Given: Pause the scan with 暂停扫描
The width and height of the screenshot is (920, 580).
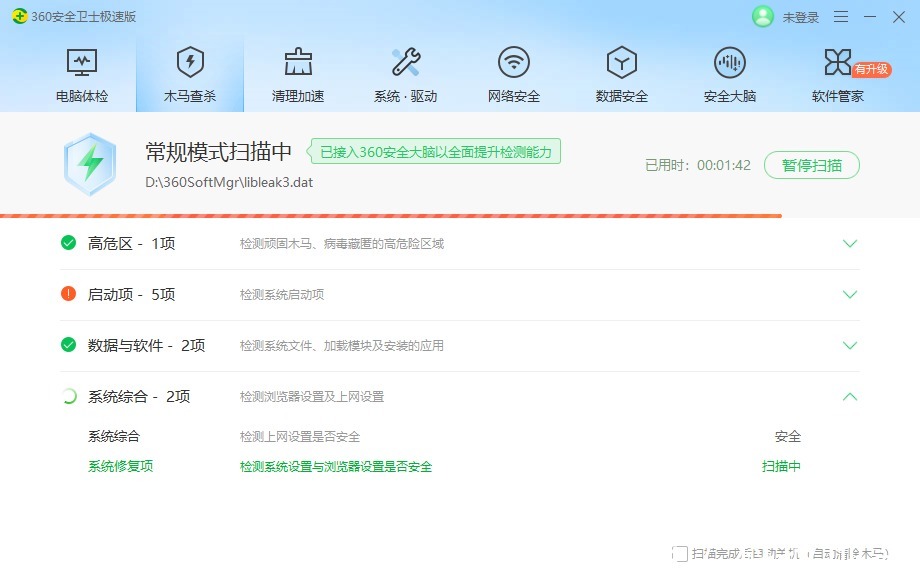Looking at the screenshot, I should [x=811, y=165].
